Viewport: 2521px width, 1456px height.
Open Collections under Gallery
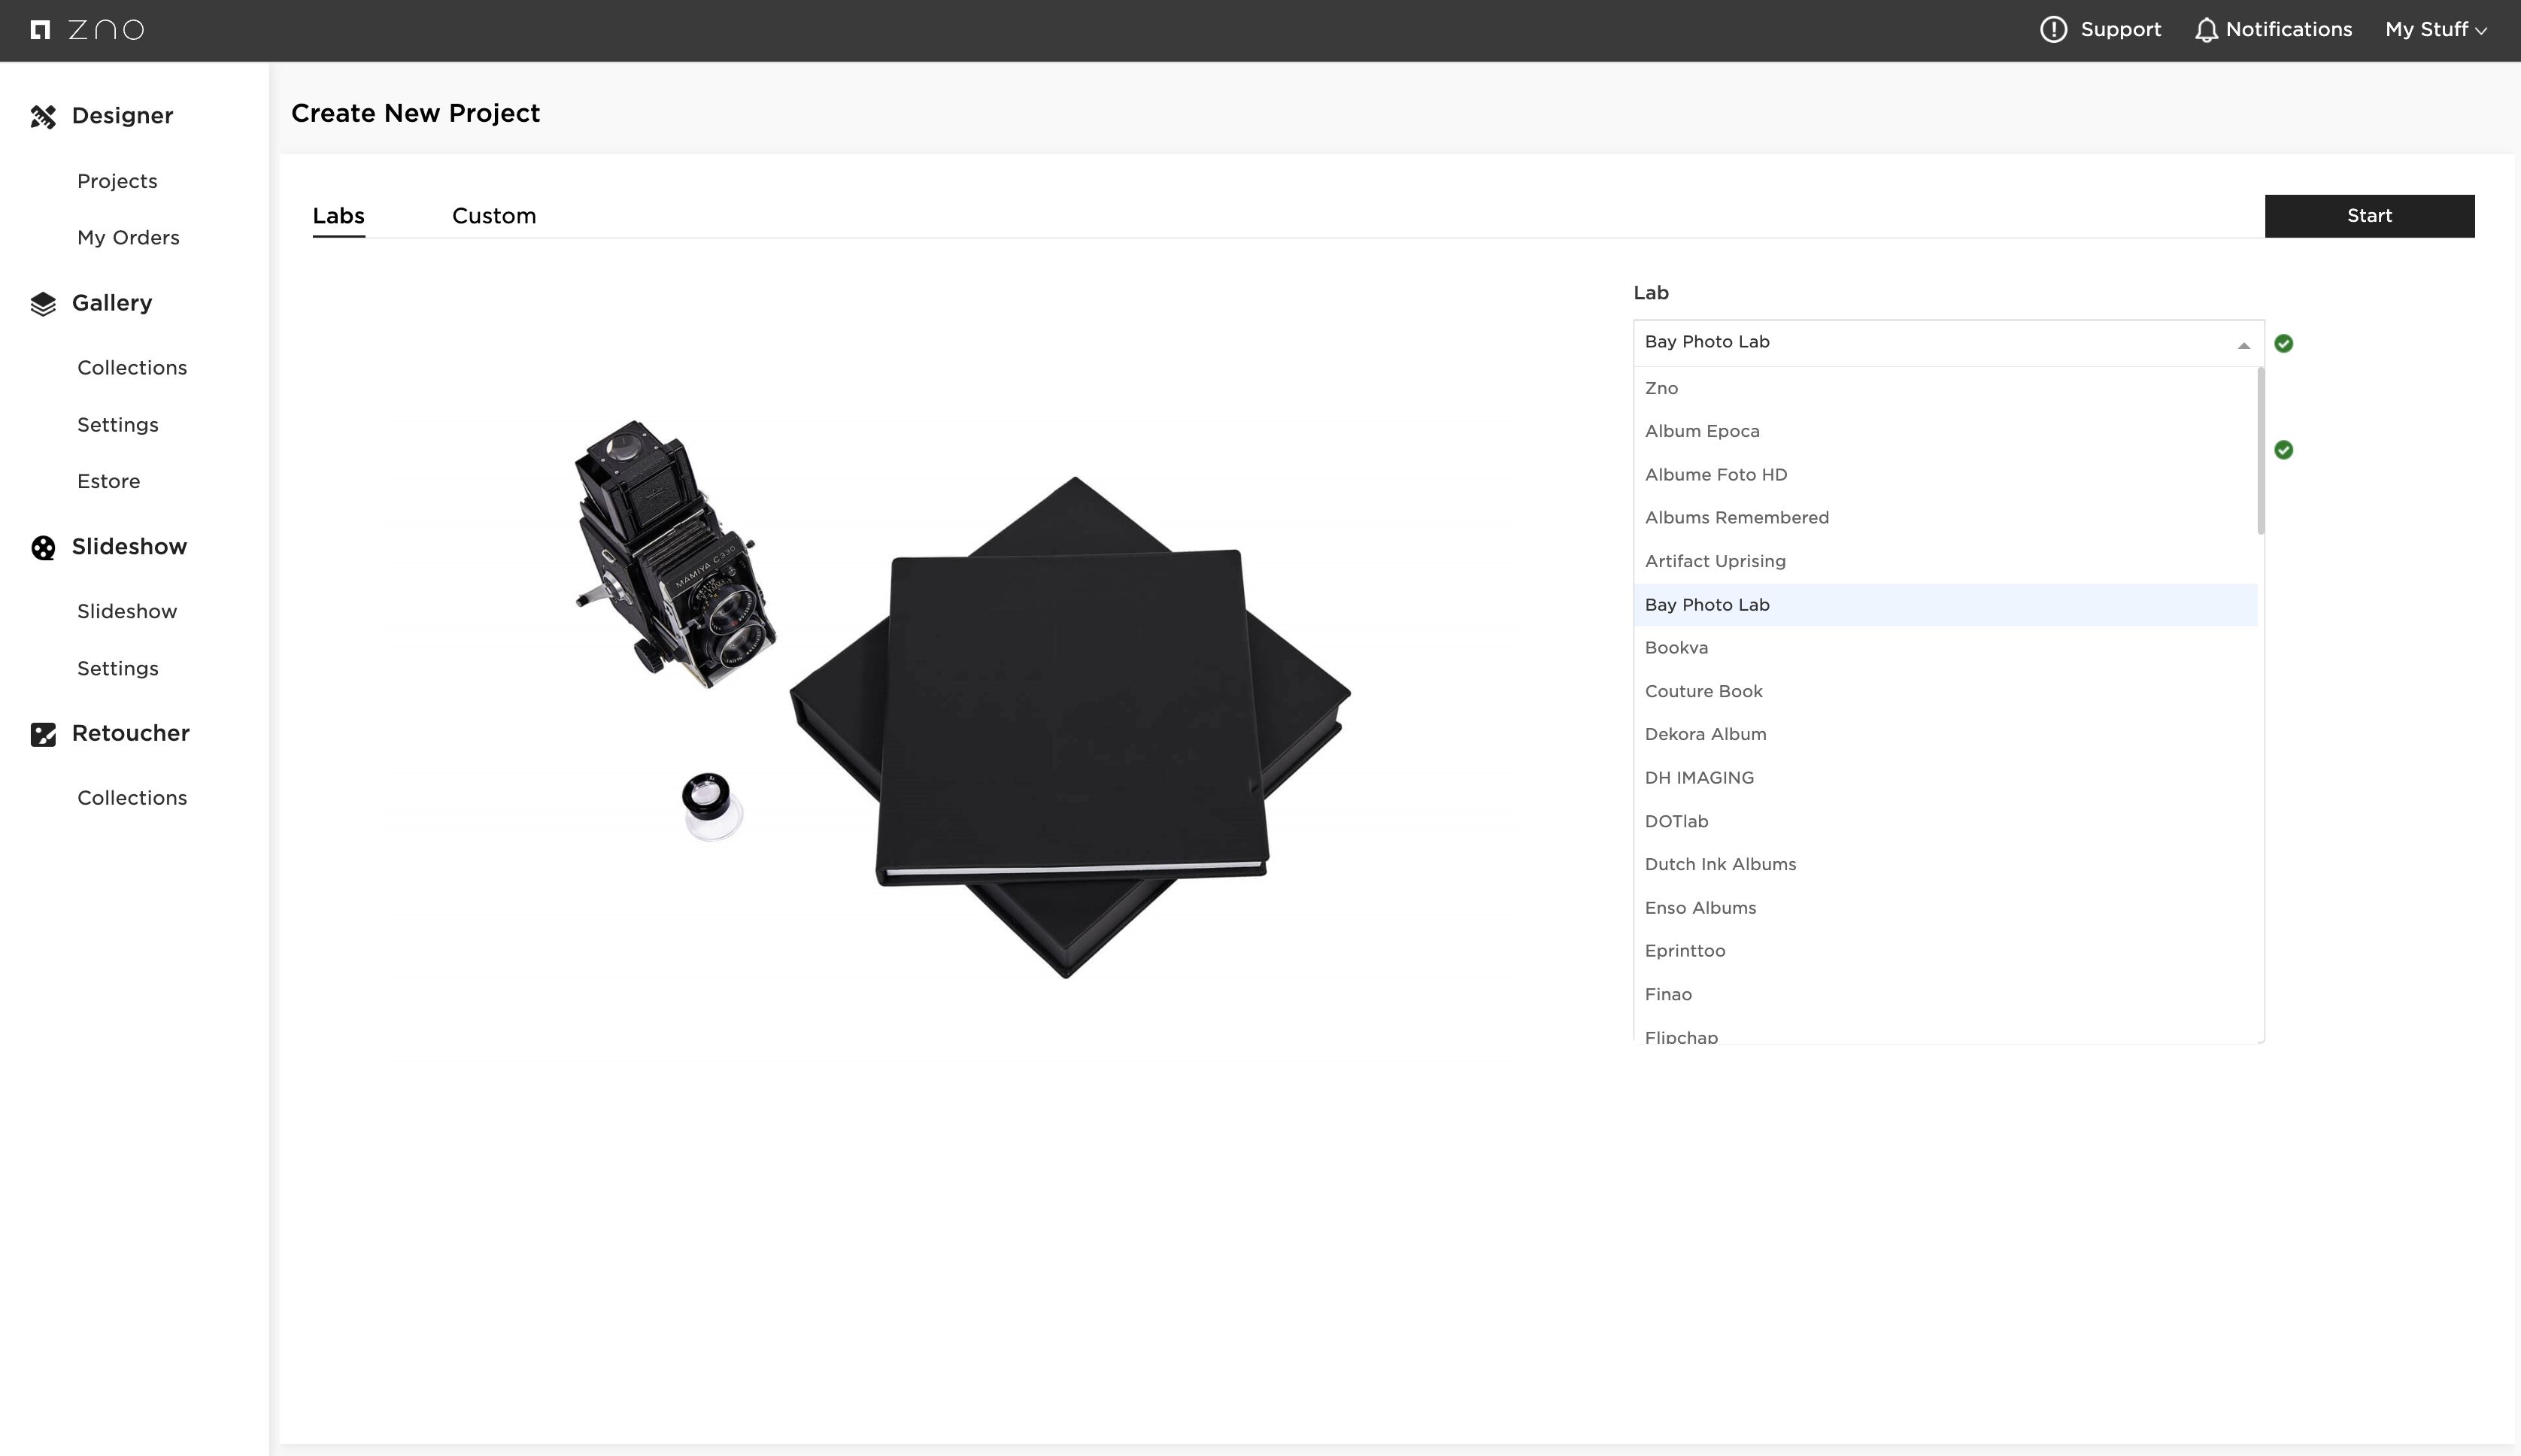point(132,368)
